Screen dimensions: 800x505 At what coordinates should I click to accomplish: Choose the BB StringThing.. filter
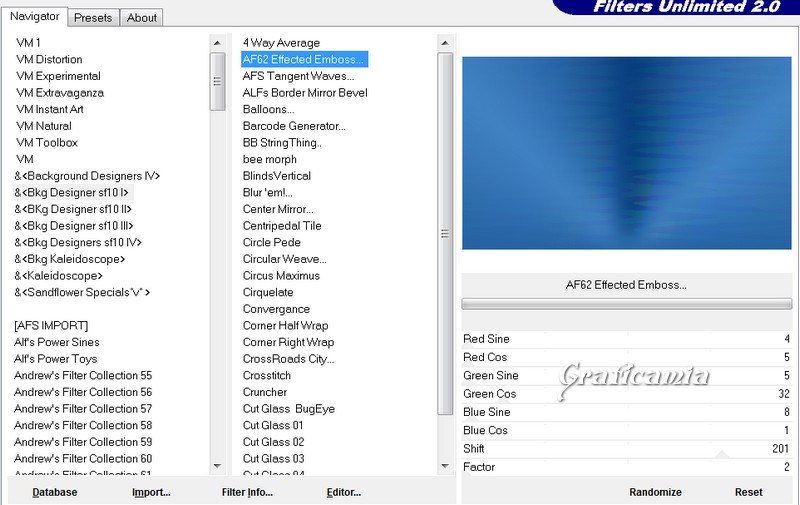tap(282, 143)
